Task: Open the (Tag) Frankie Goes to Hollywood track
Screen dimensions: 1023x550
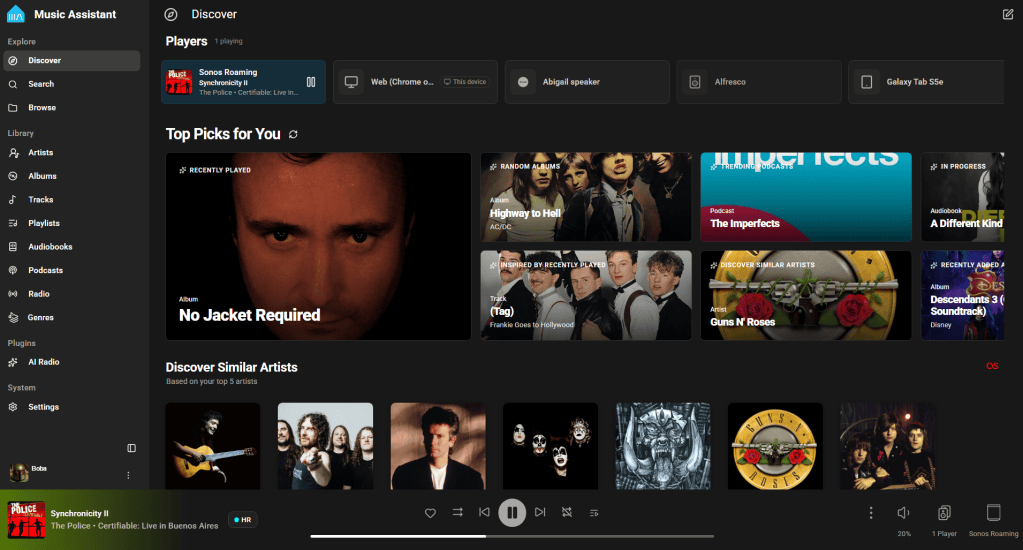Action: point(586,296)
